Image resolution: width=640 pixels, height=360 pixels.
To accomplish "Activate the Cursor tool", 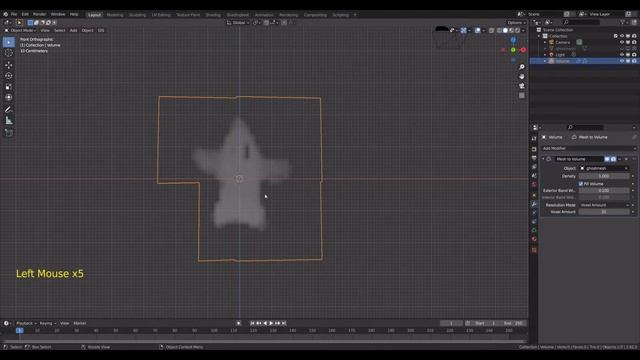I will pyautogui.click(x=9, y=53).
